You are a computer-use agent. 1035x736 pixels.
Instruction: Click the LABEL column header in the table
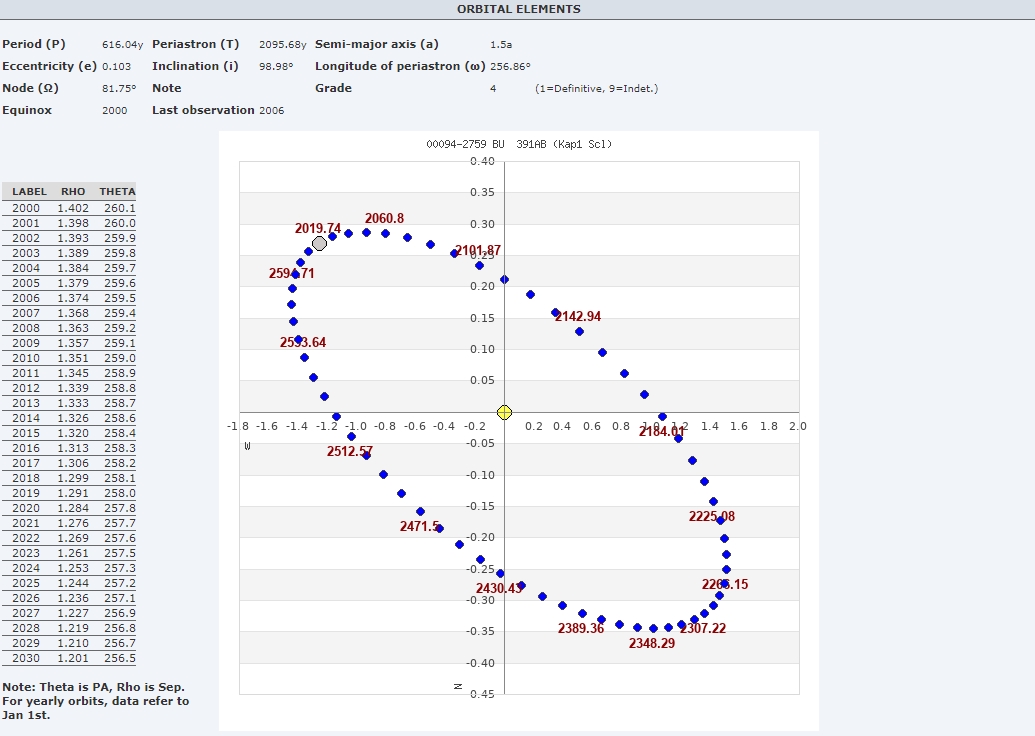pos(30,191)
